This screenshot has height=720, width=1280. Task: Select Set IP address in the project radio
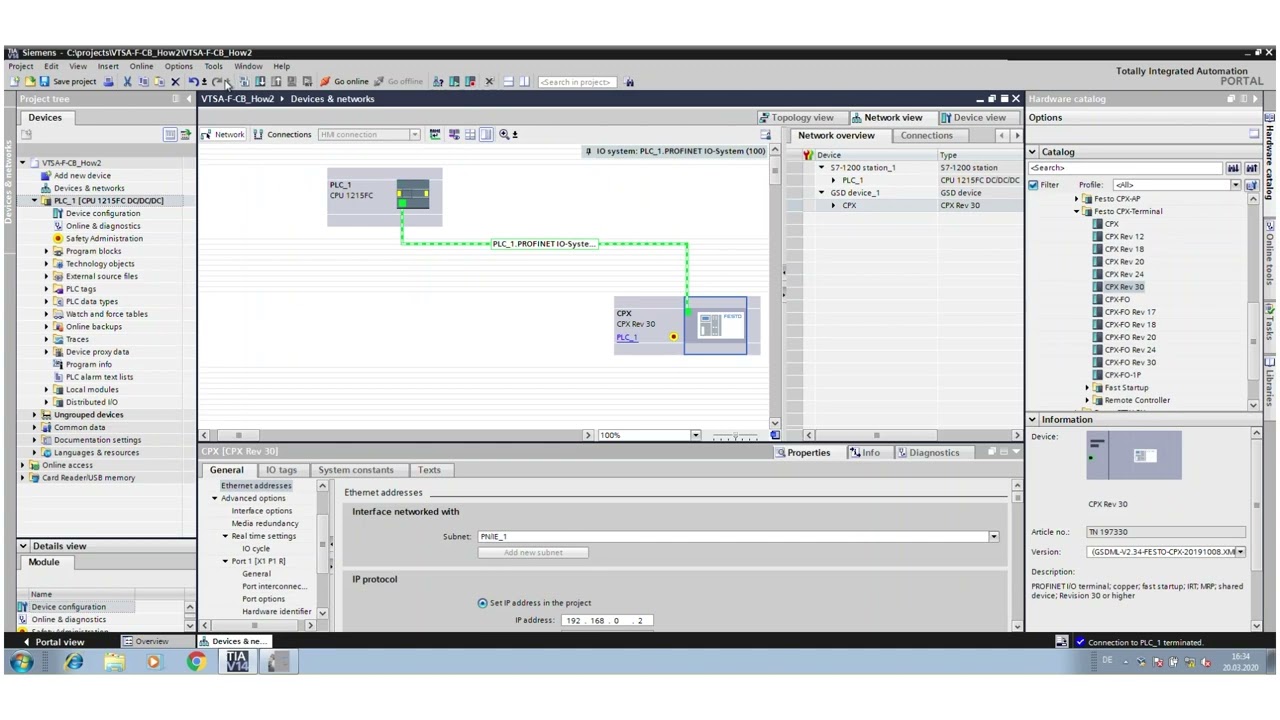483,603
